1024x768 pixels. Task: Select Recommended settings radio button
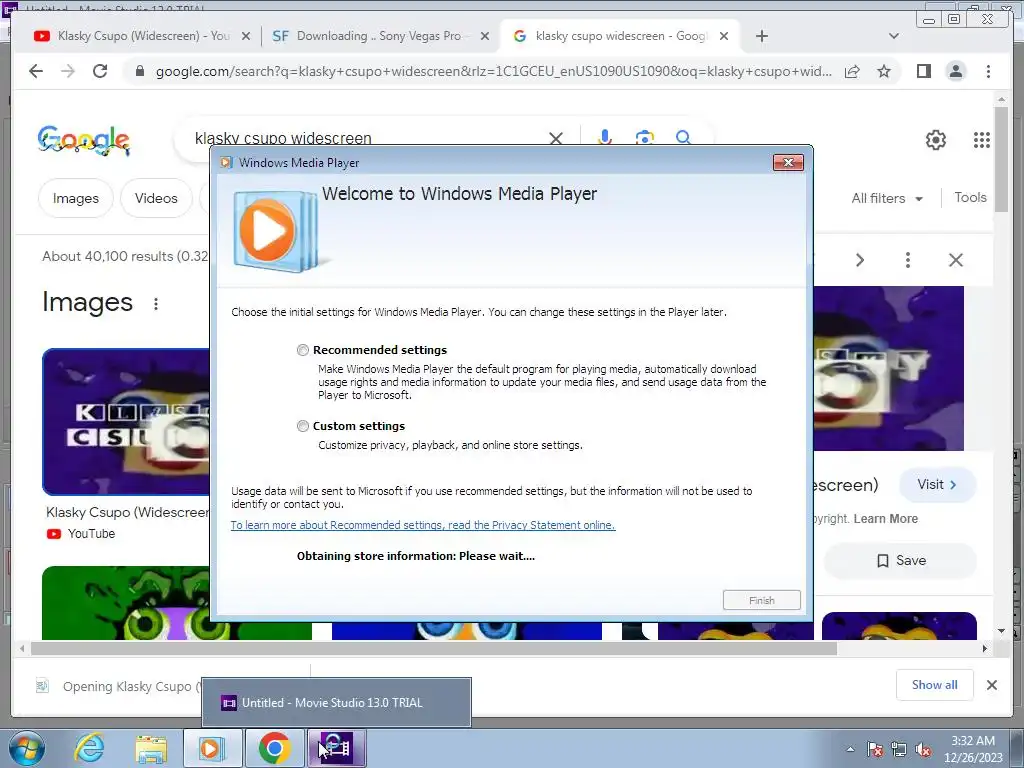pyautogui.click(x=302, y=350)
